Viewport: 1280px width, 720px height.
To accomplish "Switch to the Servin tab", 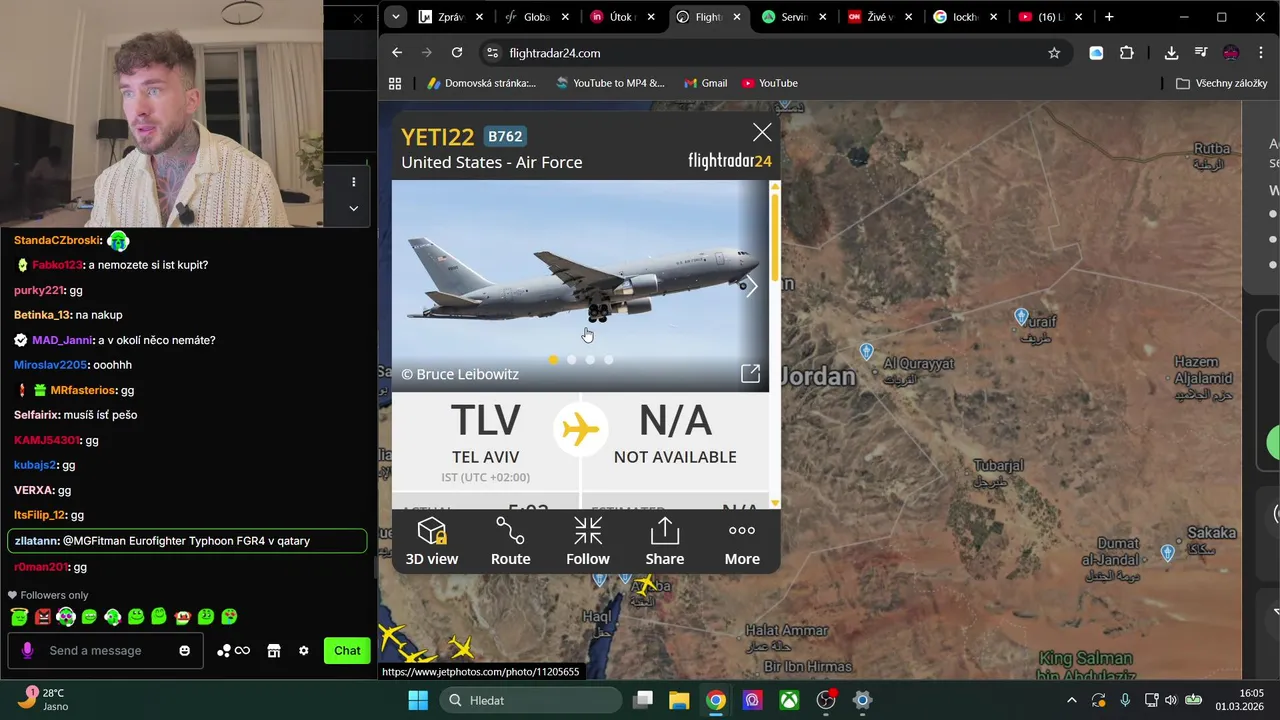I will [x=795, y=17].
